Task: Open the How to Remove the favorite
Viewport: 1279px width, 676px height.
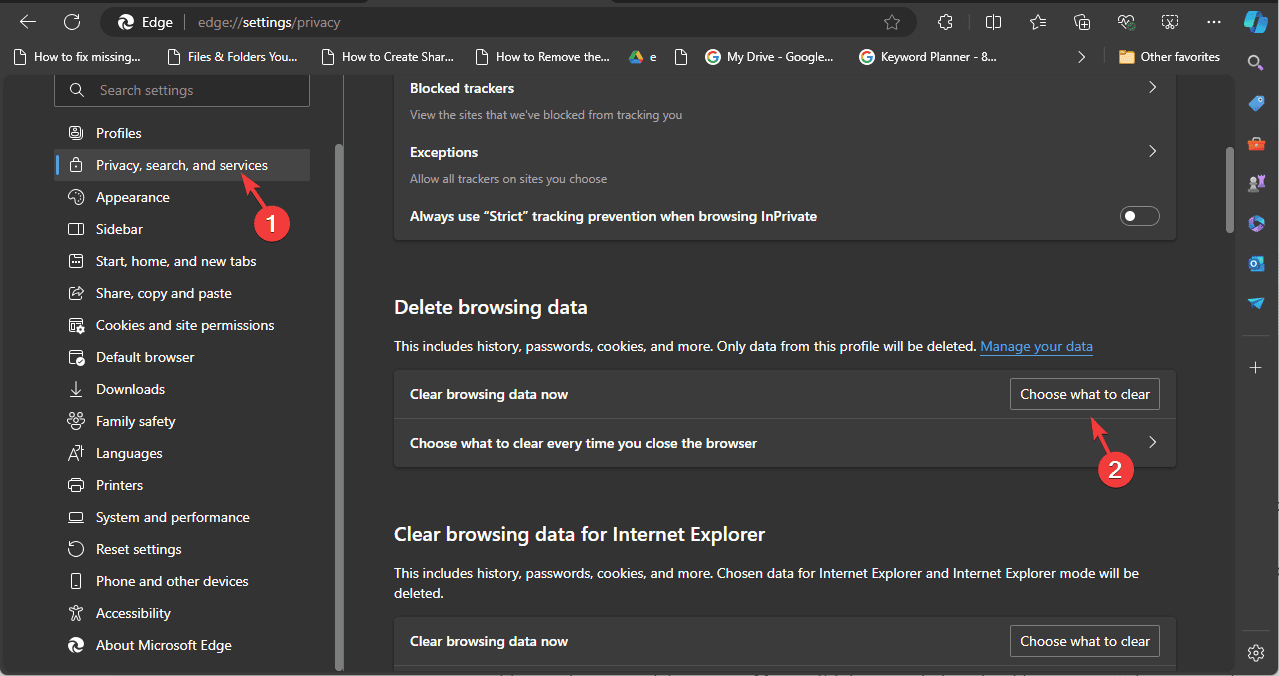Action: coord(543,57)
